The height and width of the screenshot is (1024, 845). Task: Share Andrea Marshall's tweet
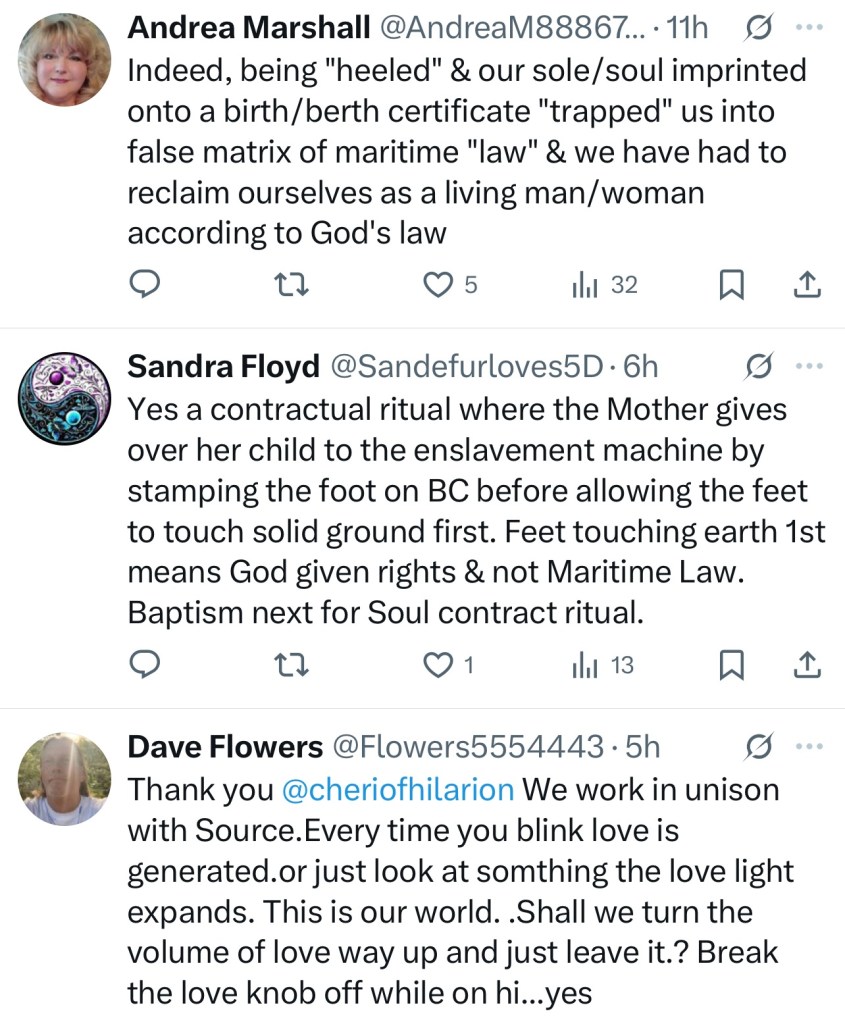click(x=807, y=285)
